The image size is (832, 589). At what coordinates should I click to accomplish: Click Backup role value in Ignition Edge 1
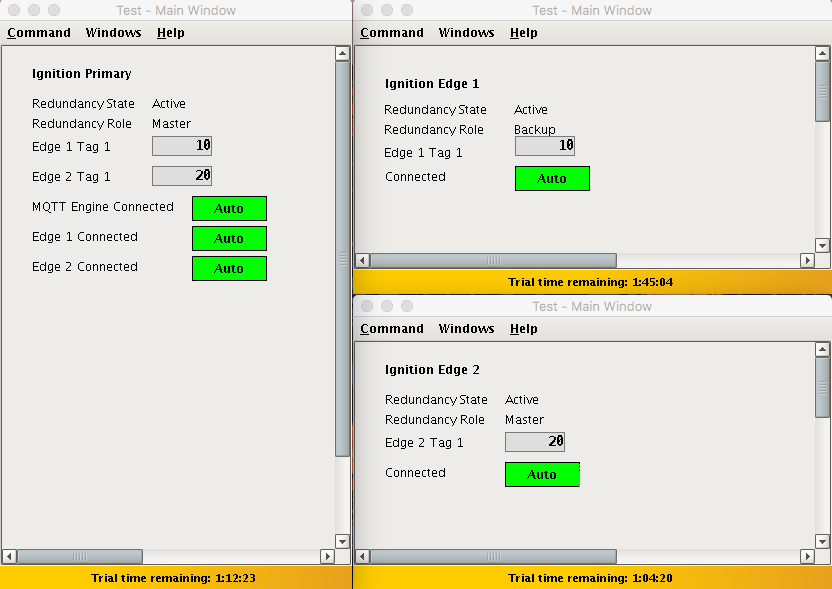(535, 129)
